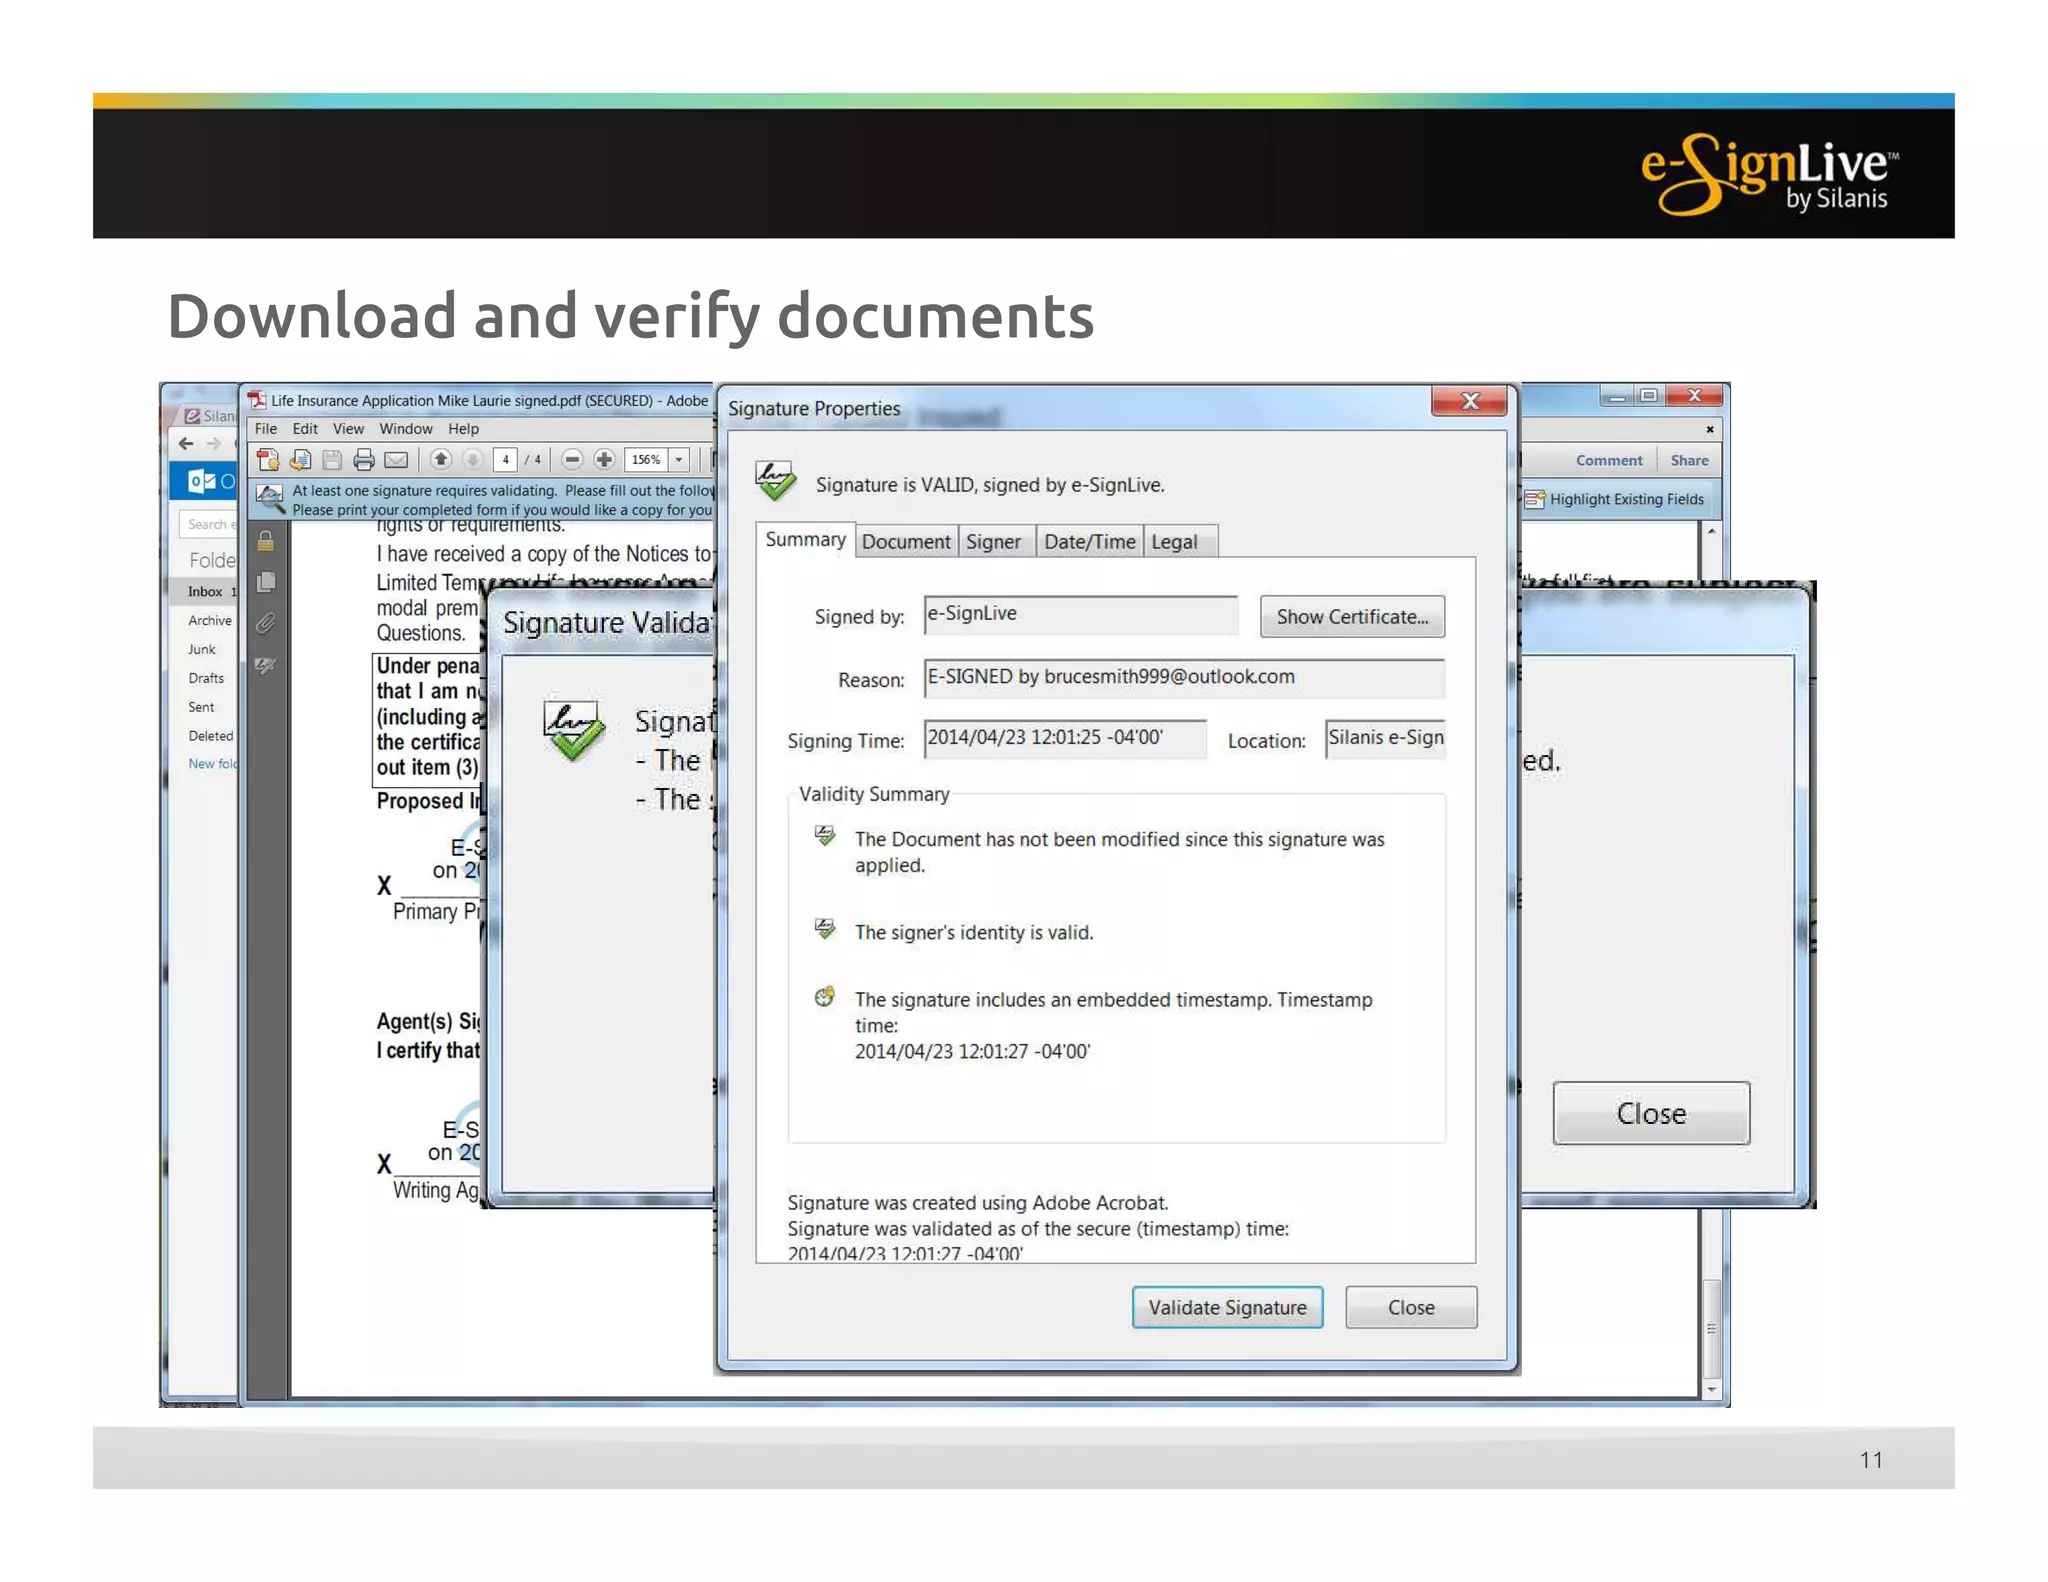Open the security lock panel icon
Viewport: 2048px width, 1582px height.
pos(266,541)
